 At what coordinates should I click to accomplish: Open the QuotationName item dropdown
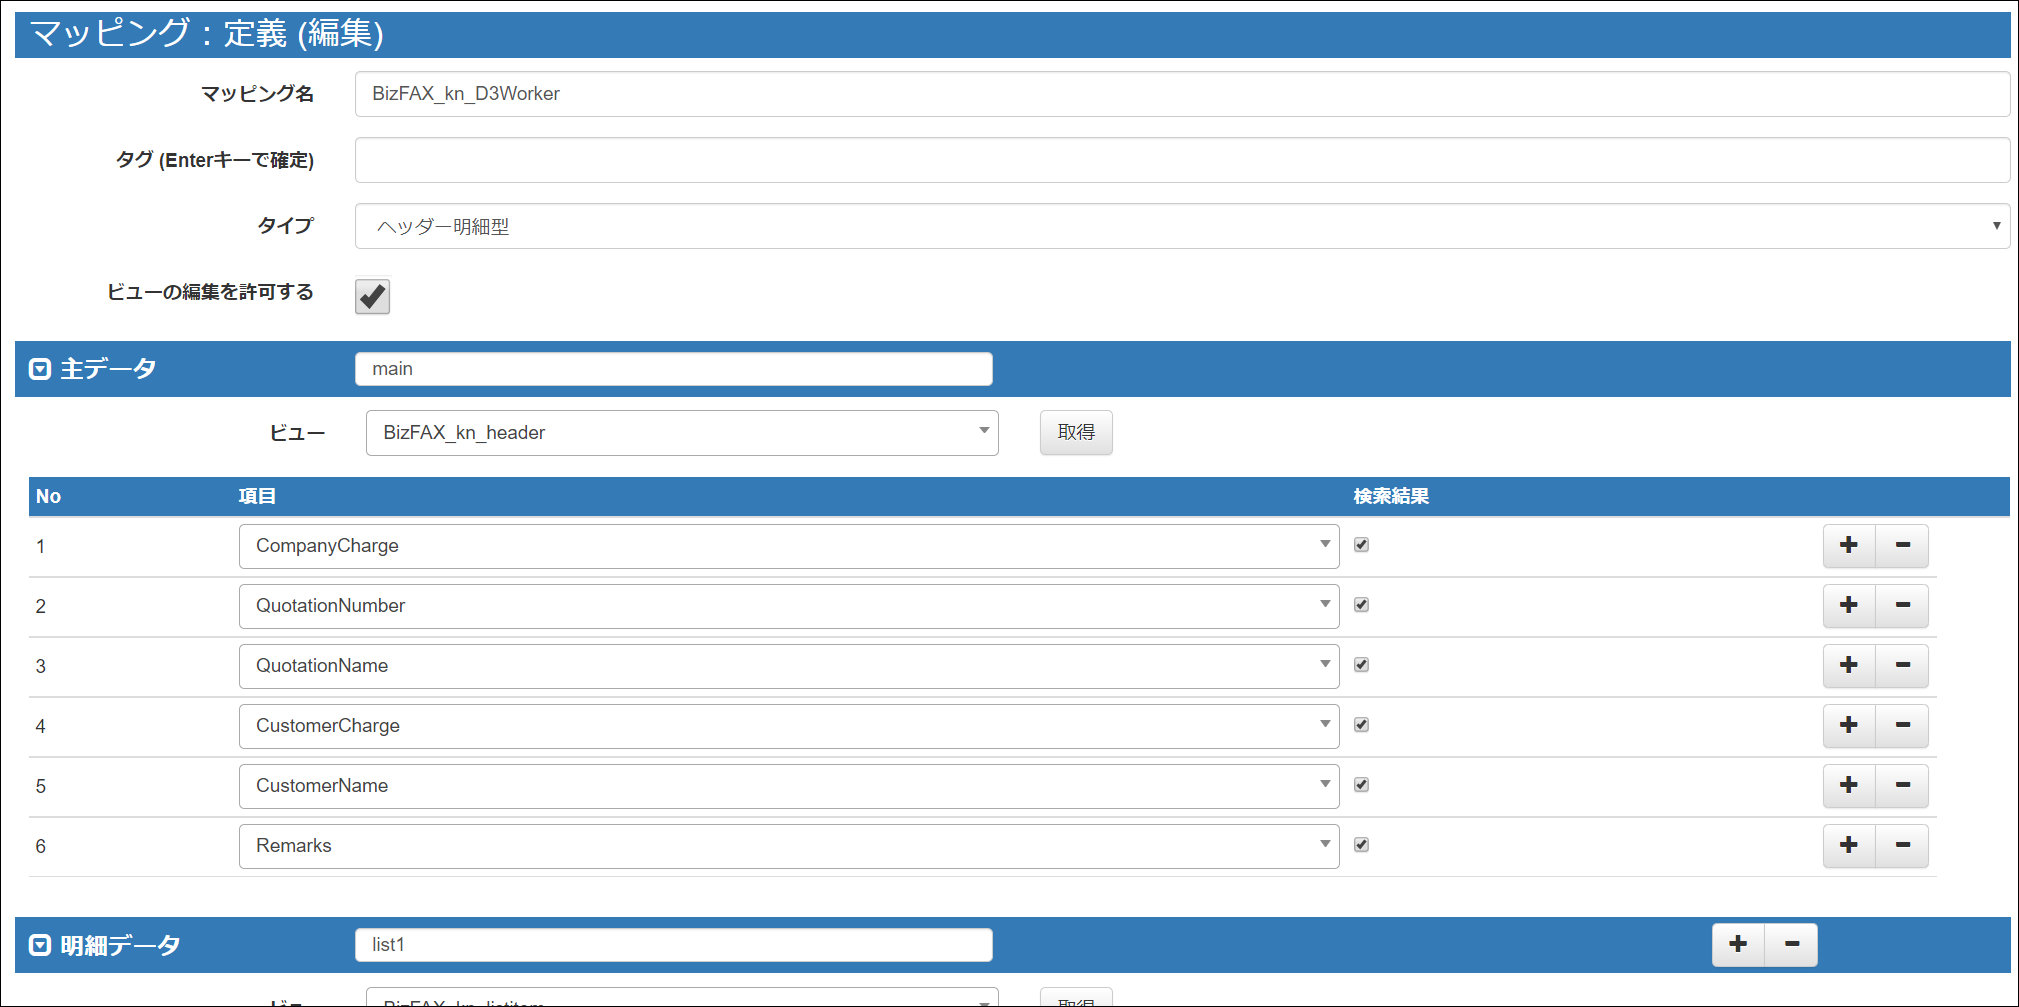tap(788, 666)
